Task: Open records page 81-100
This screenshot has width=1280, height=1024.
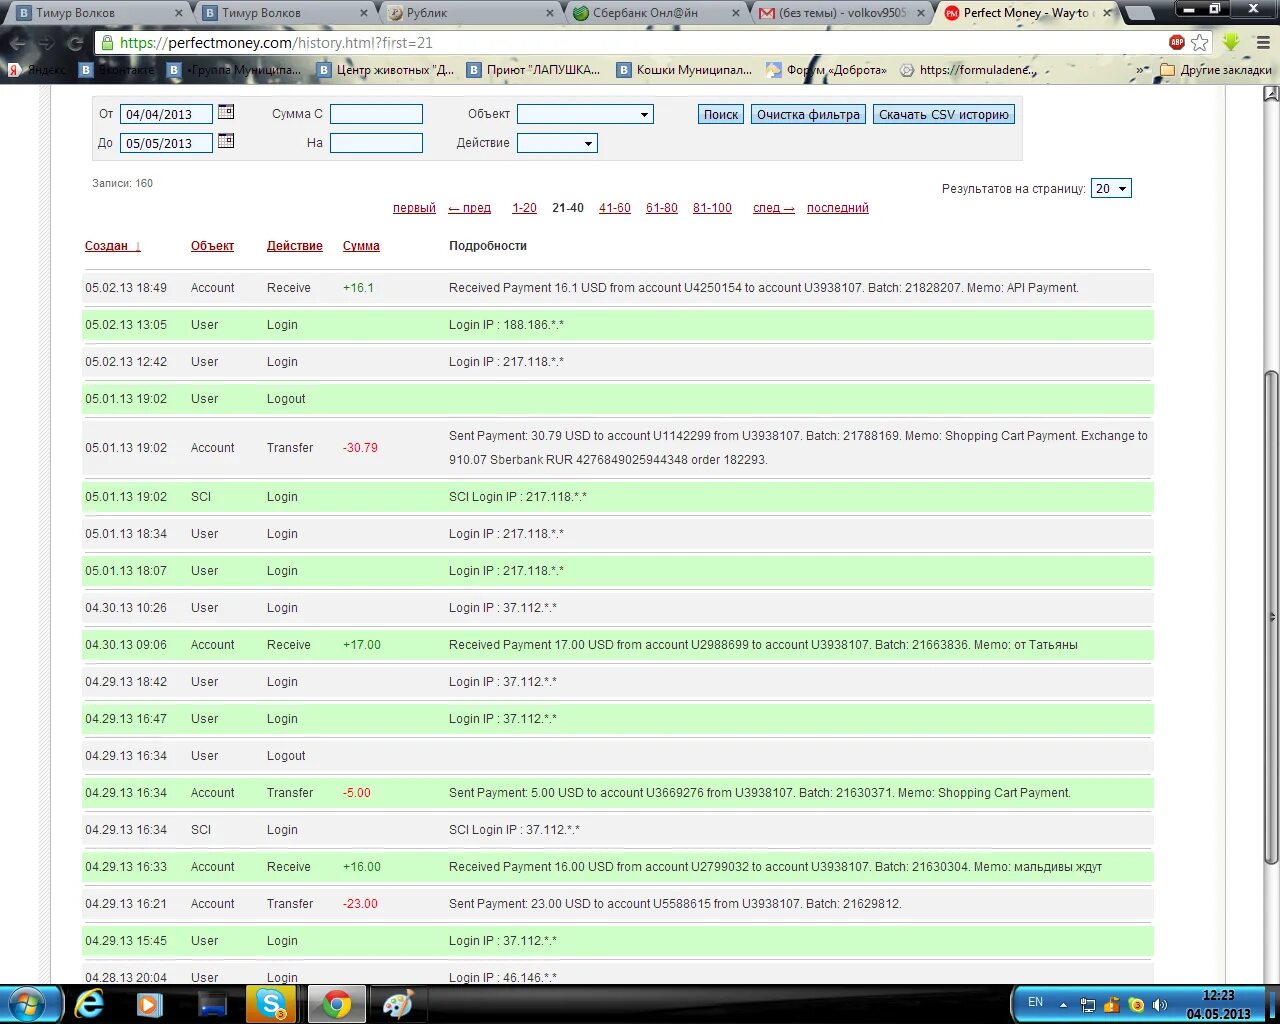Action: (712, 208)
